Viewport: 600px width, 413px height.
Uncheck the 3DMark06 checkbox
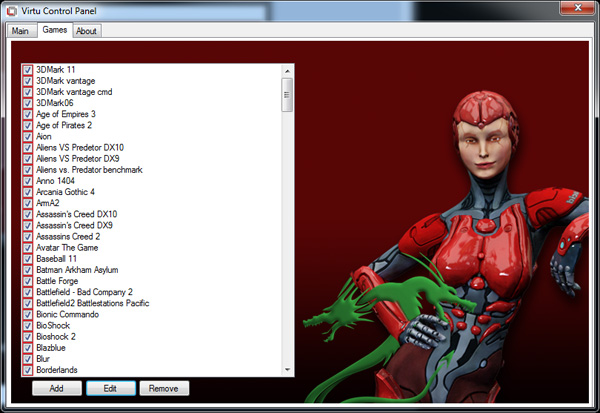coord(28,103)
